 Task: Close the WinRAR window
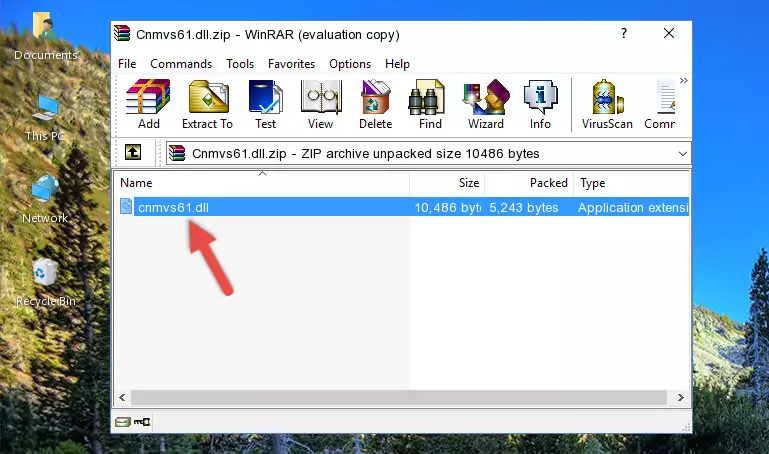[x=668, y=33]
